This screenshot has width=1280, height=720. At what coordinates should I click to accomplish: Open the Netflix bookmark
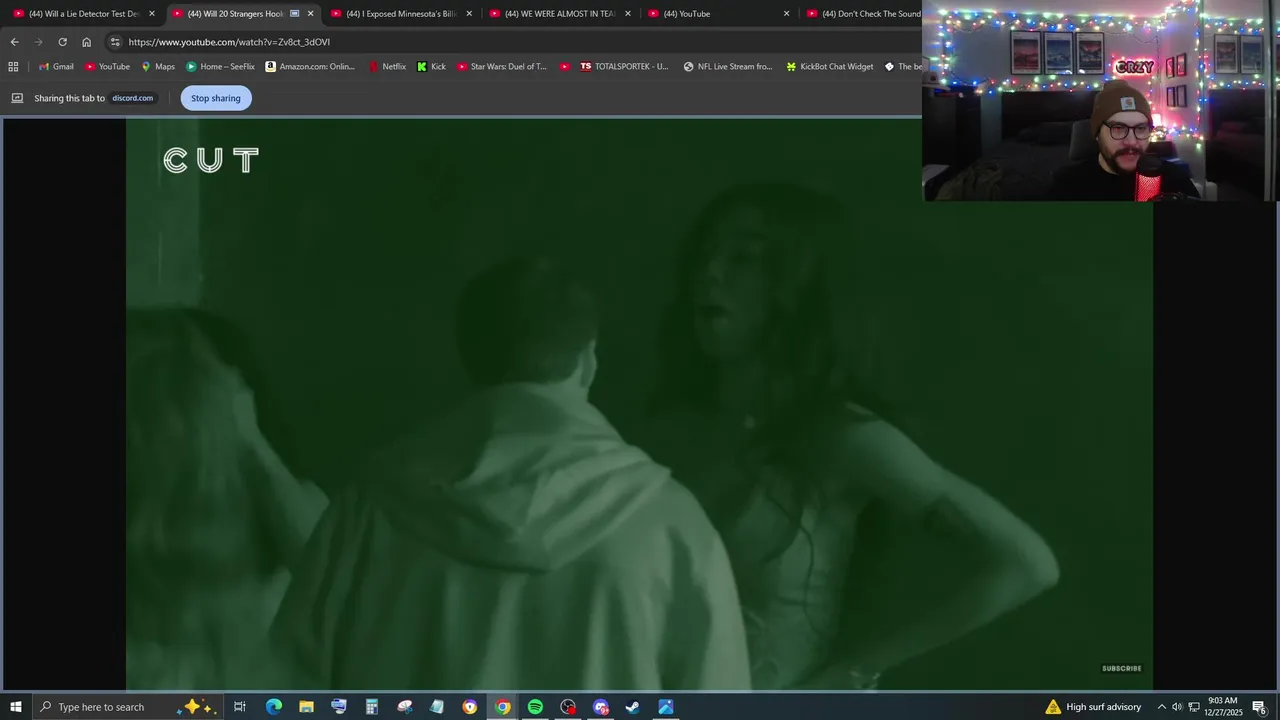pos(387,67)
